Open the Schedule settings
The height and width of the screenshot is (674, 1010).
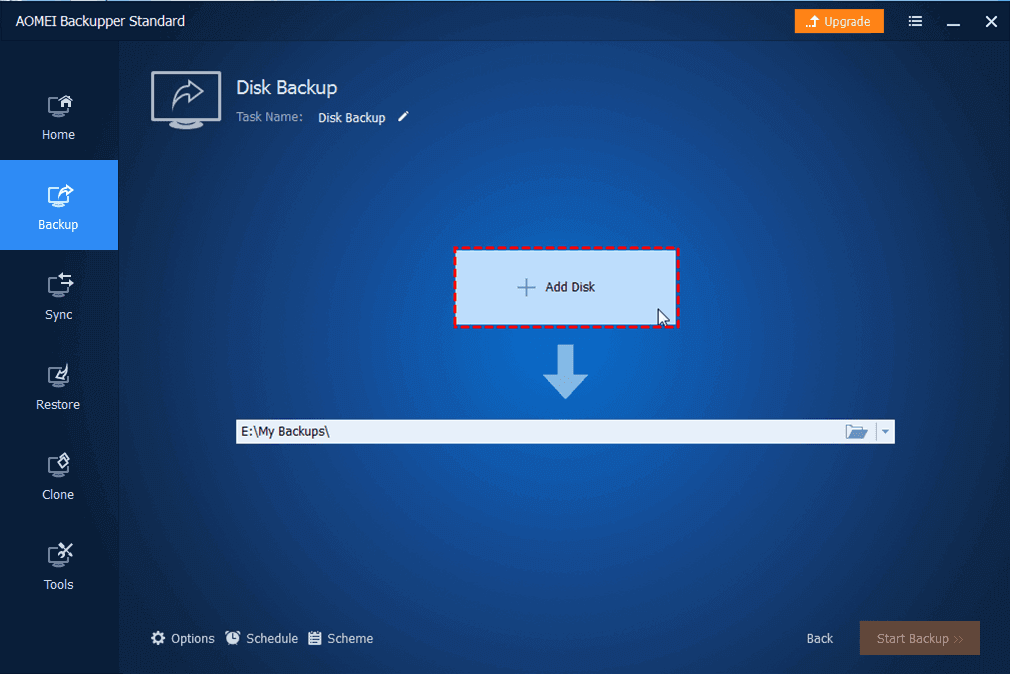262,638
